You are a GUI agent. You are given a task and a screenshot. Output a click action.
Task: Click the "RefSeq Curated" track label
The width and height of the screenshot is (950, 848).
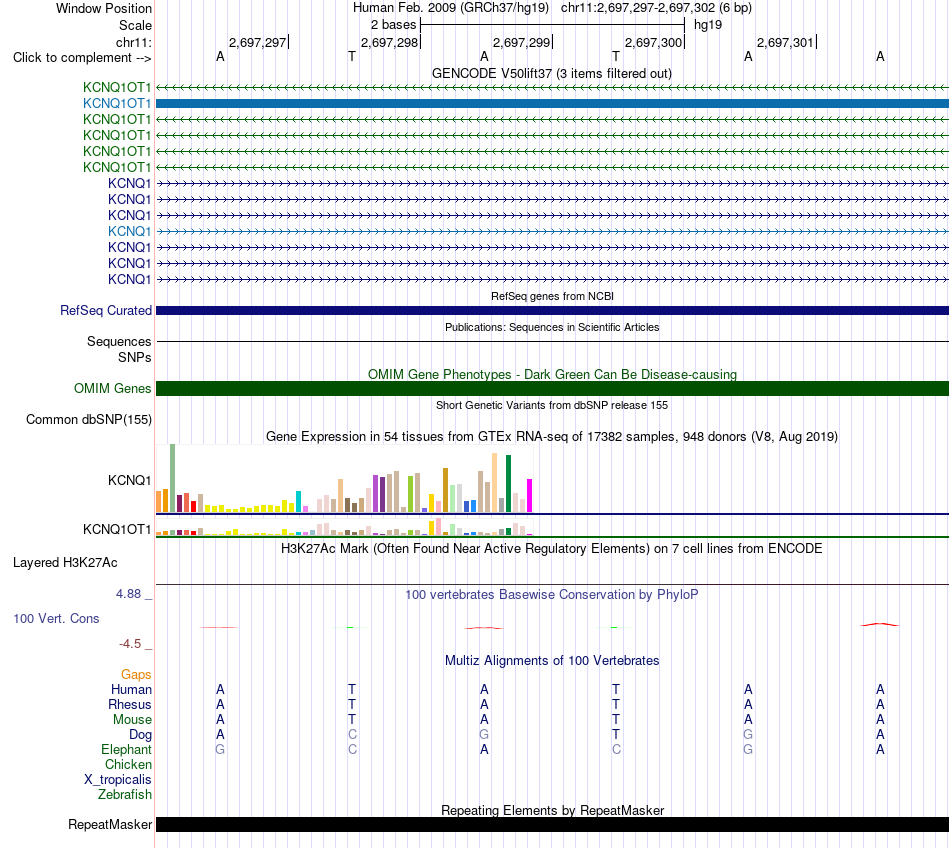(106, 310)
